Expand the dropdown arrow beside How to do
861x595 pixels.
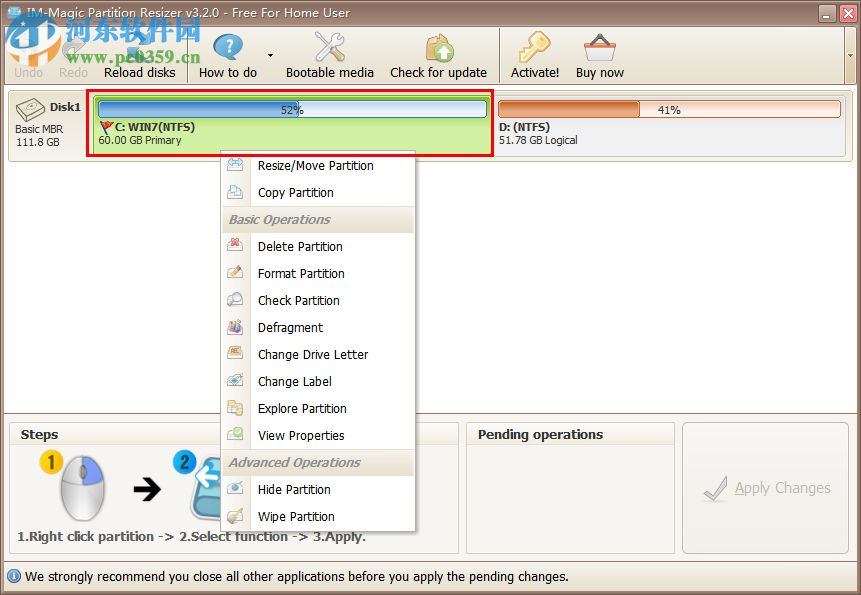(x=270, y=55)
